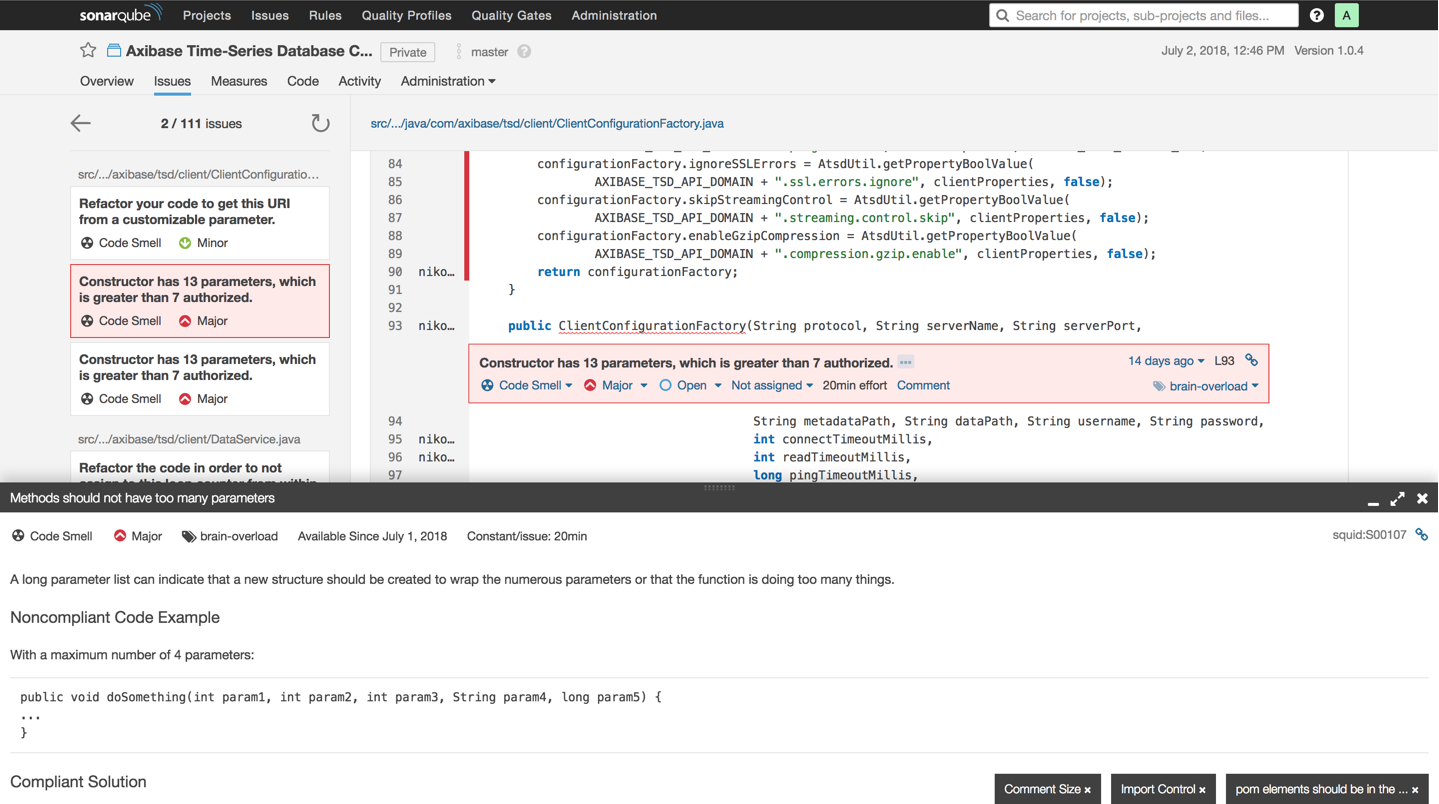Open the Code Smell type dropdown on the issue
The width and height of the screenshot is (1439, 804).
[527, 385]
